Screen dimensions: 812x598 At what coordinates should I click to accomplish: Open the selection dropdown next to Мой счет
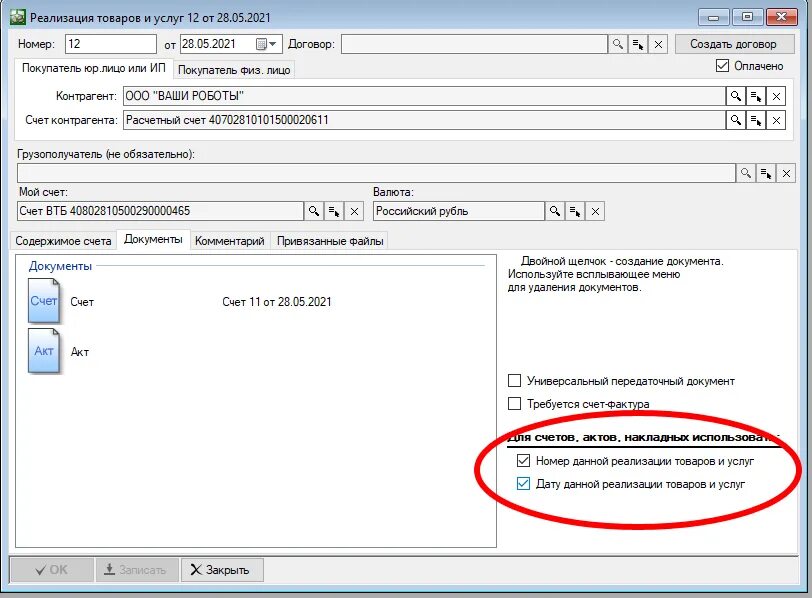coord(335,211)
